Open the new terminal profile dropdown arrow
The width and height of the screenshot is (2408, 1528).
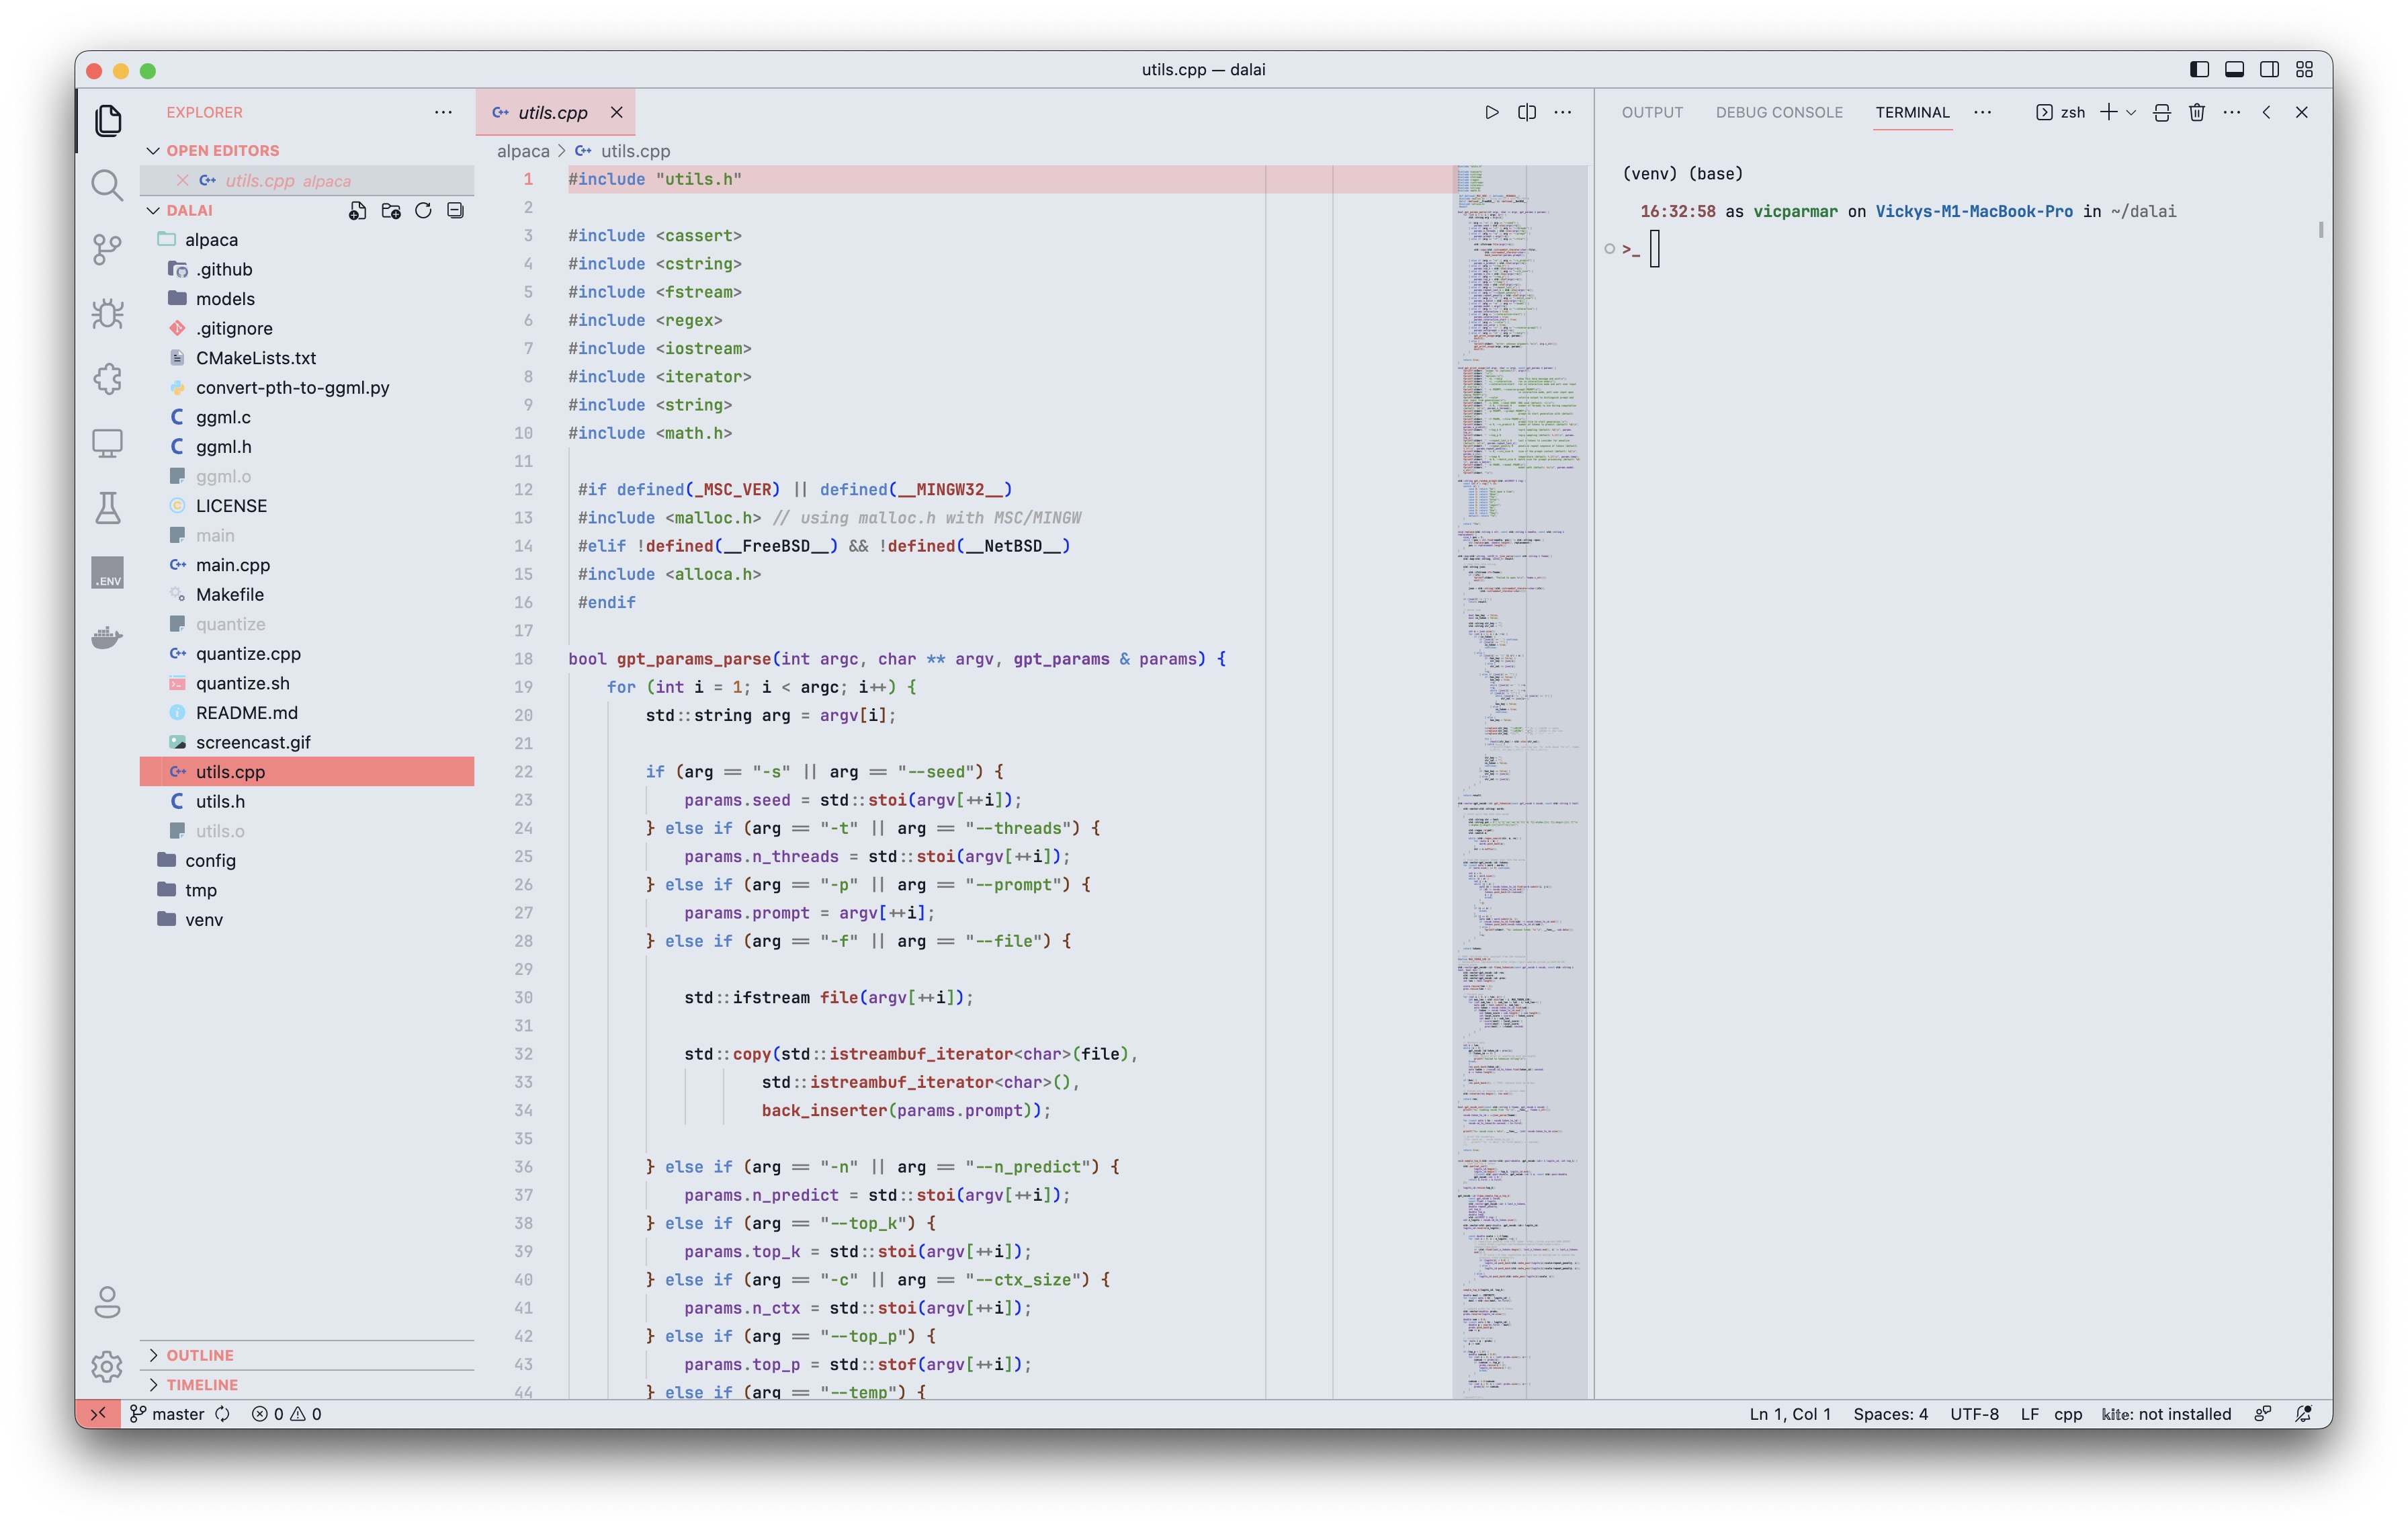[x=2131, y=112]
